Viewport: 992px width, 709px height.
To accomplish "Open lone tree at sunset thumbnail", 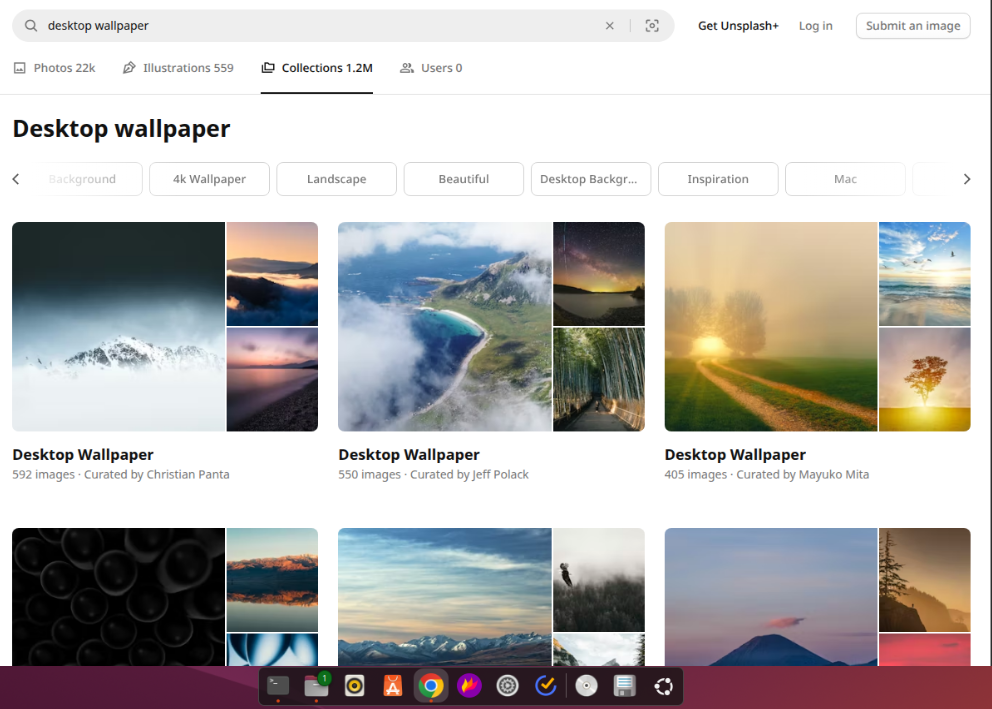I will 924,379.
